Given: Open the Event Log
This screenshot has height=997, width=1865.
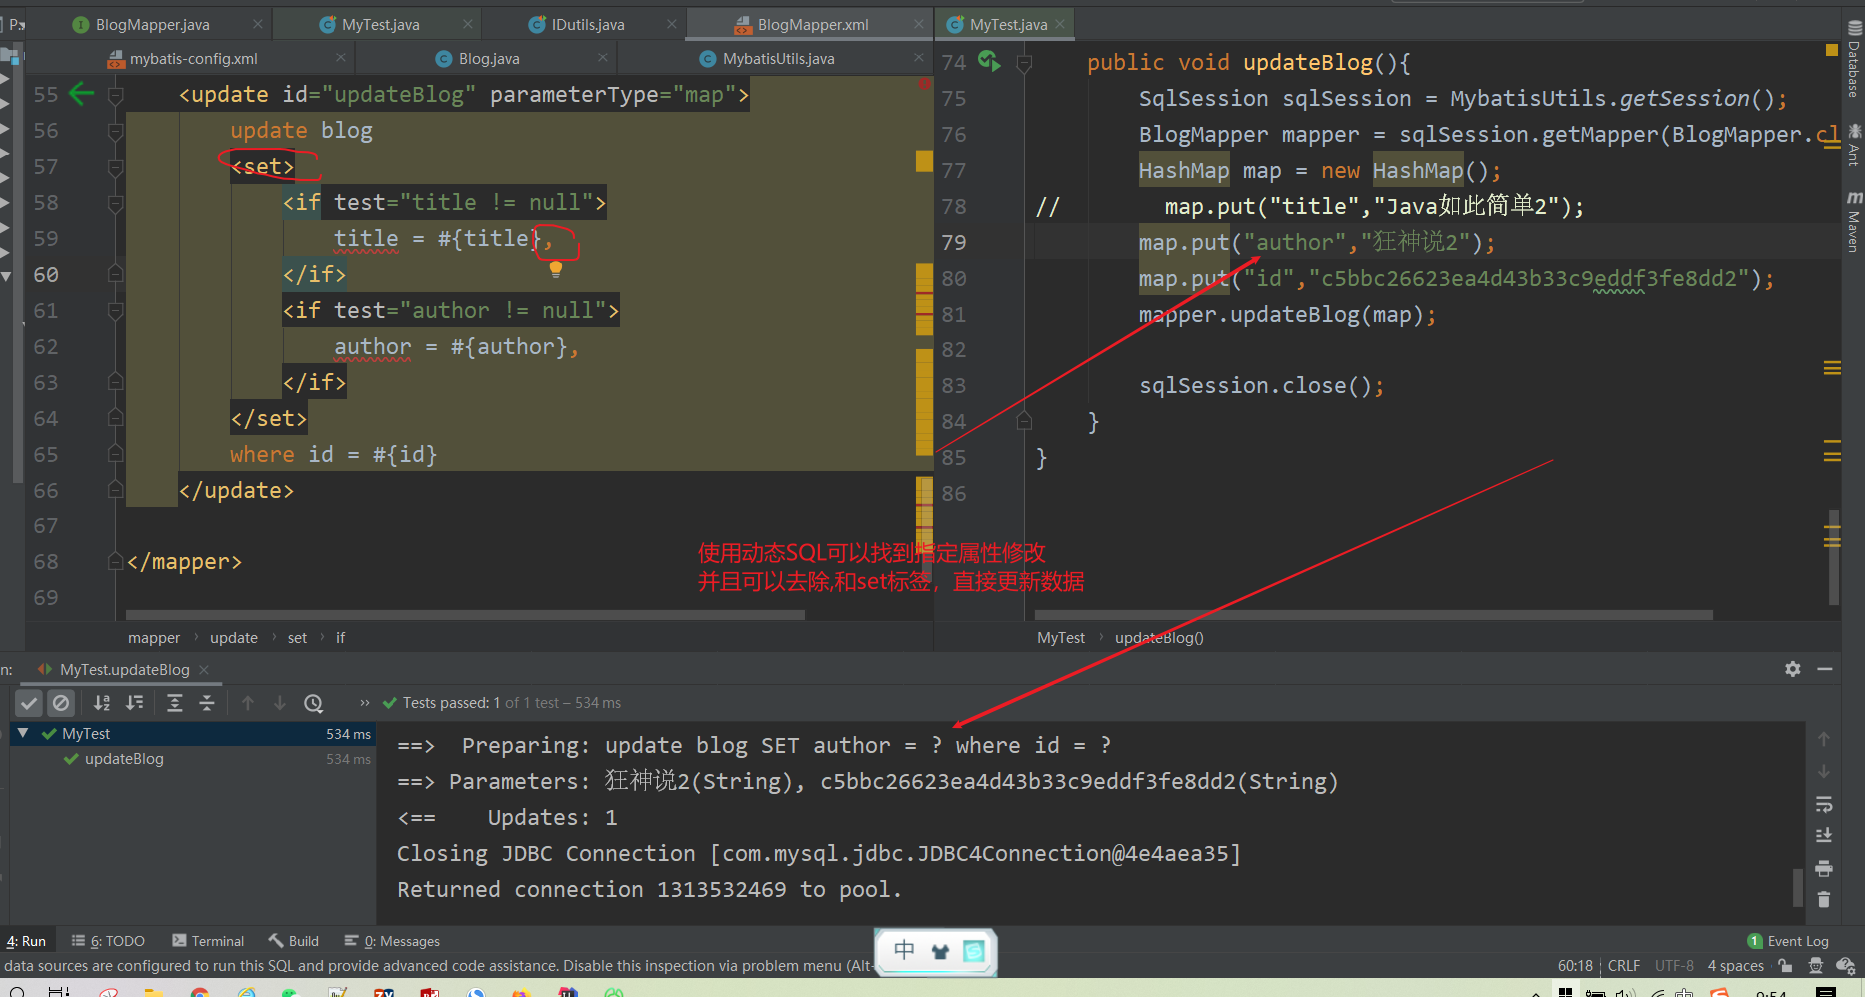Looking at the screenshot, I should click(1788, 941).
